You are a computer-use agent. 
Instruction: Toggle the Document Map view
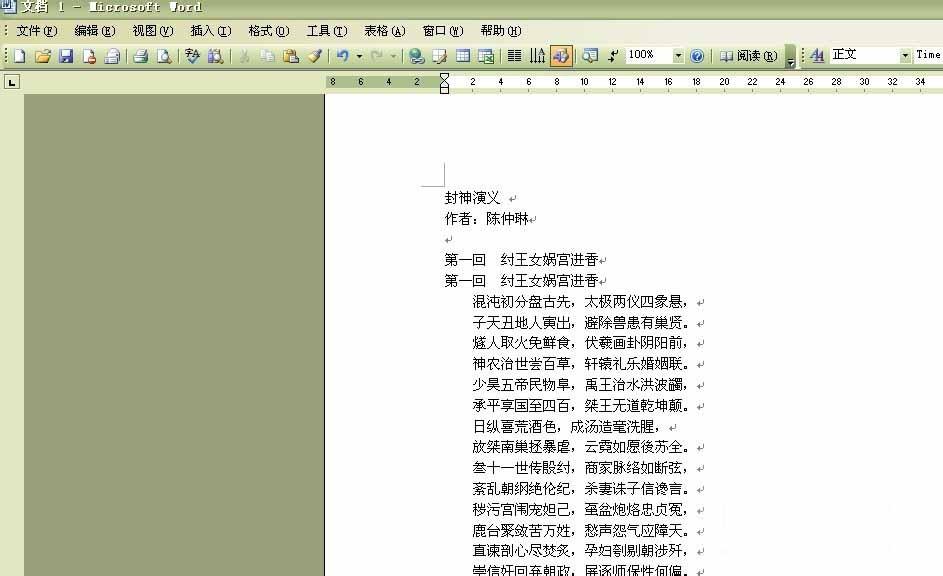click(x=589, y=56)
